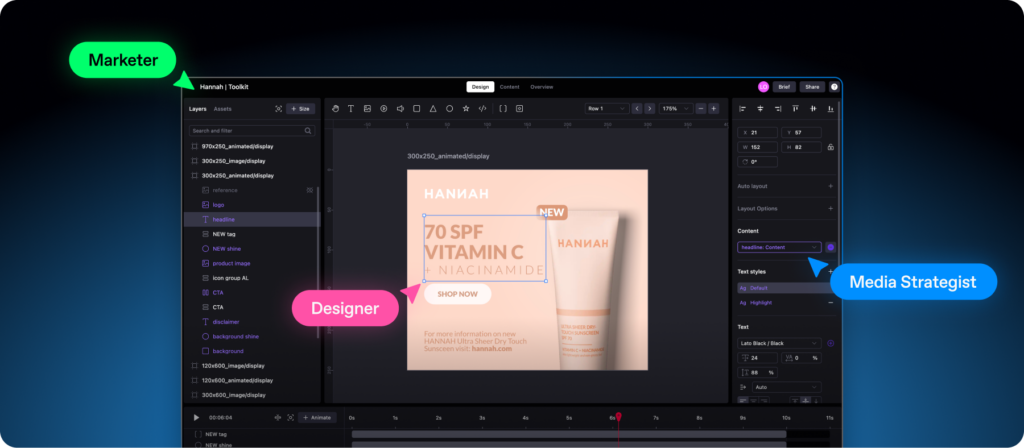Select the image insert tool
Viewport: 1024px width, 448px height.
coord(368,108)
